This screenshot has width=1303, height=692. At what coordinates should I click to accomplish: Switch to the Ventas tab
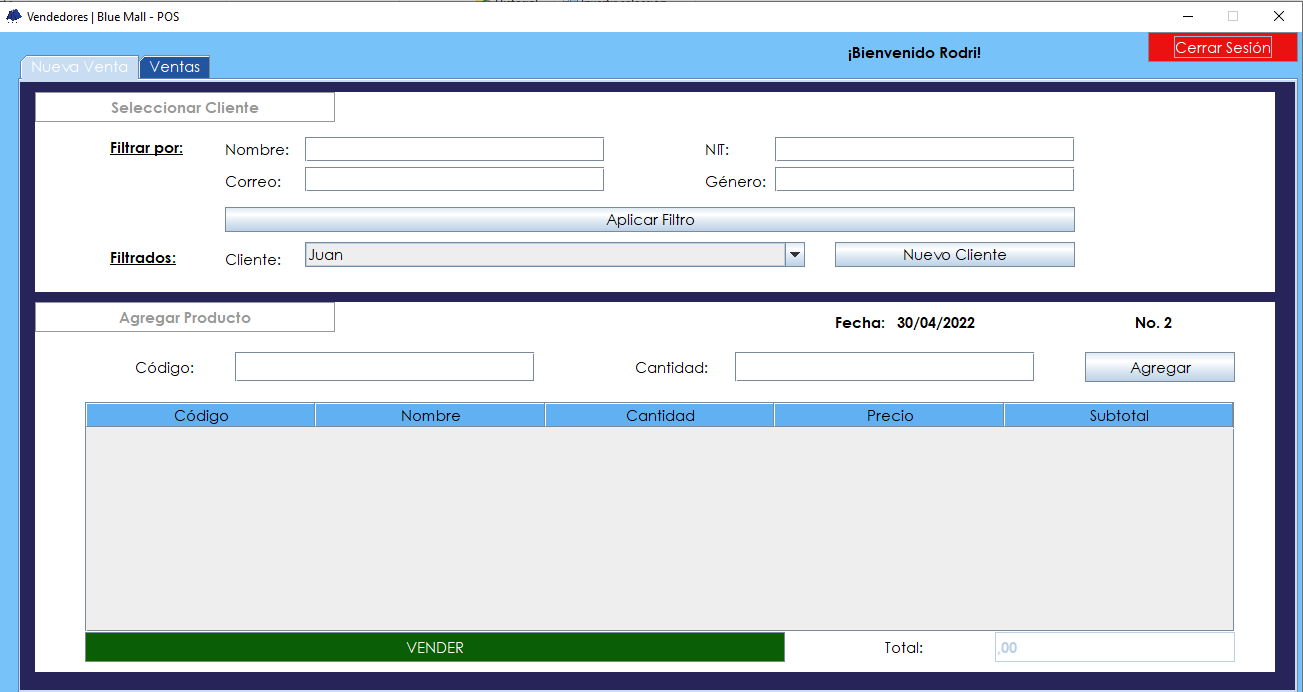(x=175, y=67)
